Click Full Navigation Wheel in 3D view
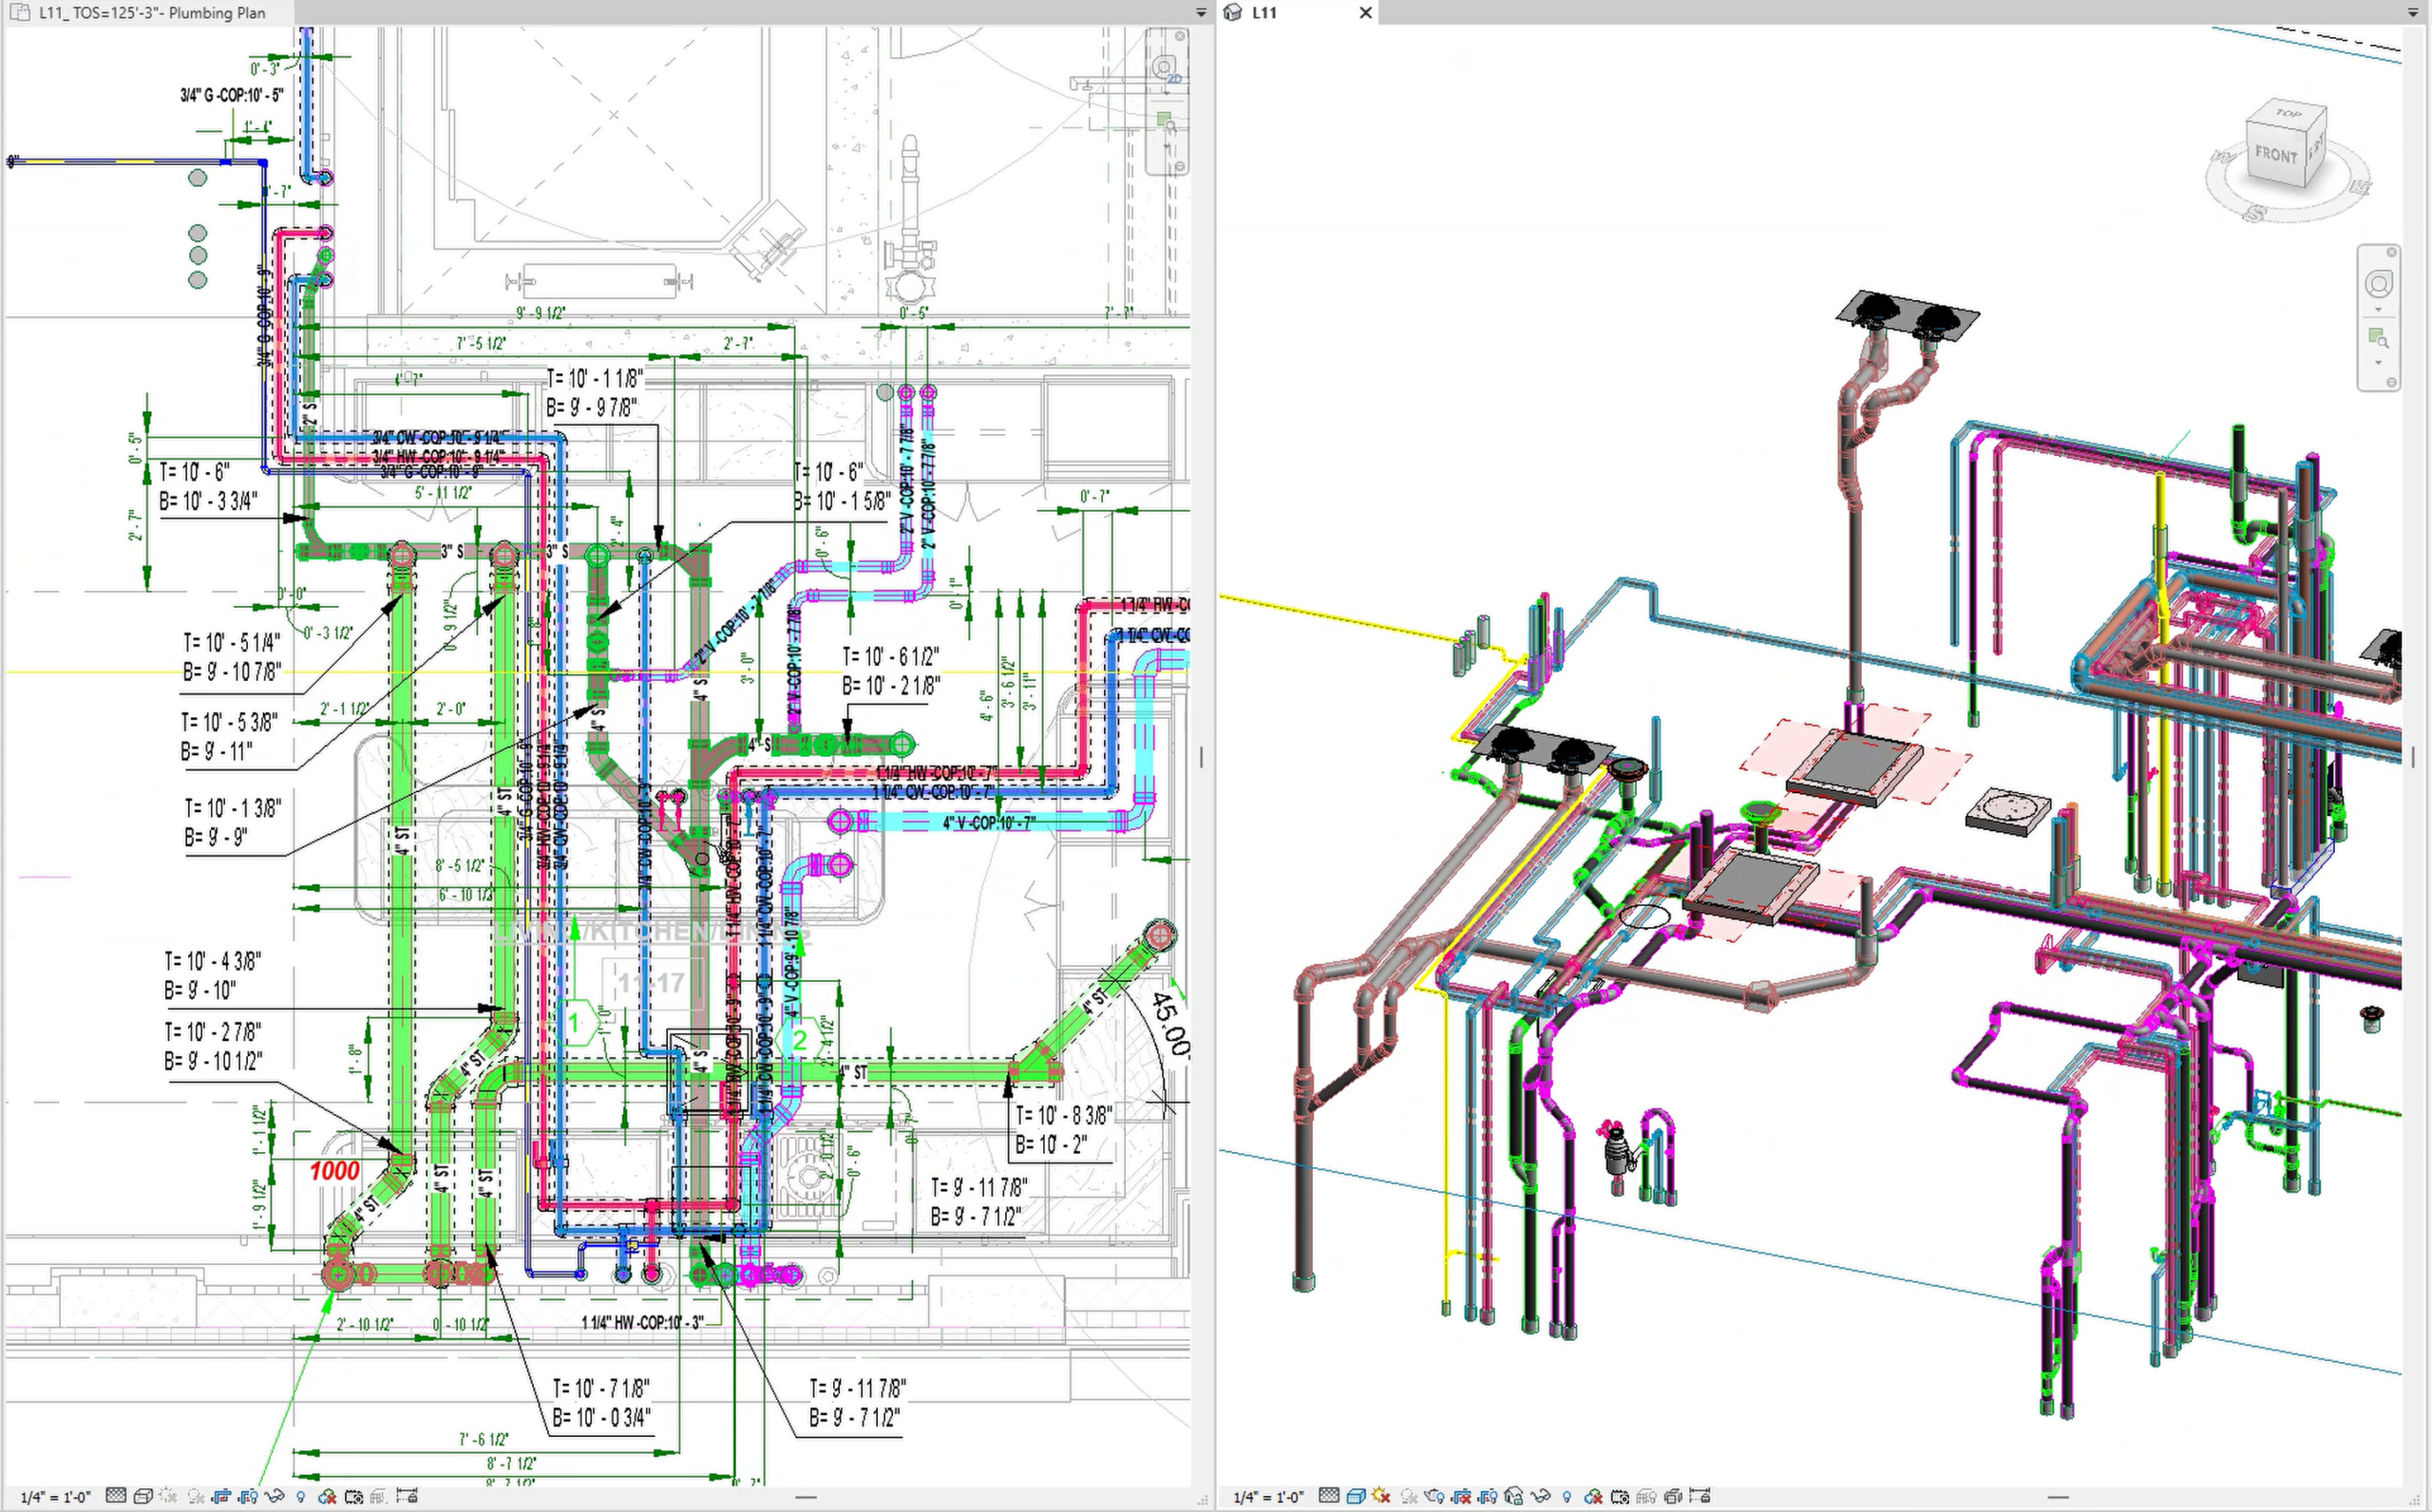The height and width of the screenshot is (1512, 2432). click(x=2378, y=285)
